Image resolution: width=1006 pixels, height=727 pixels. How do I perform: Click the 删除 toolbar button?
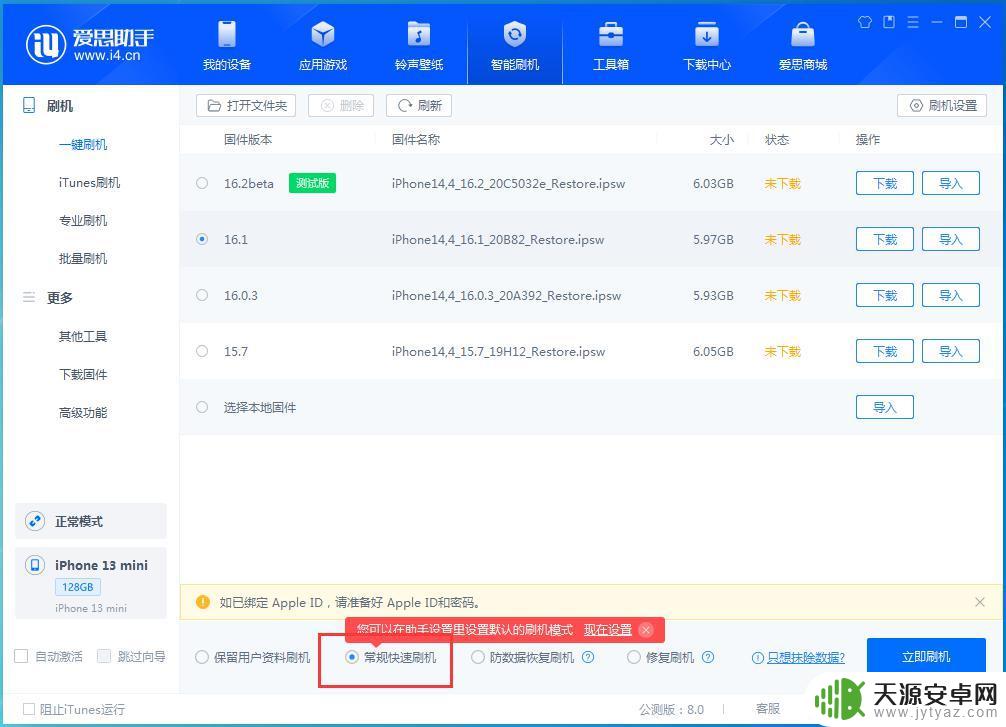[x=341, y=105]
